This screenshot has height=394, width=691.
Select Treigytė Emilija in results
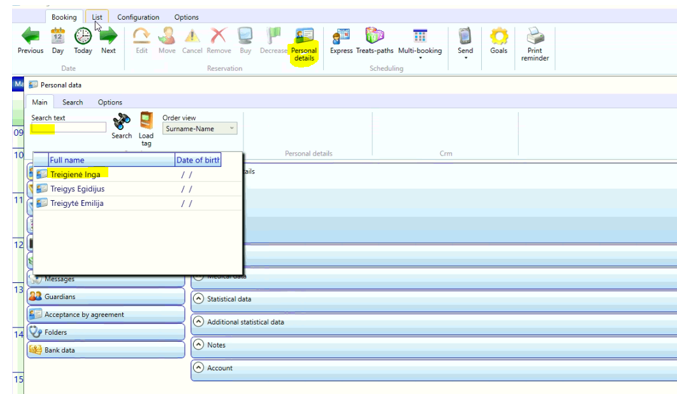pyautogui.click(x=77, y=204)
